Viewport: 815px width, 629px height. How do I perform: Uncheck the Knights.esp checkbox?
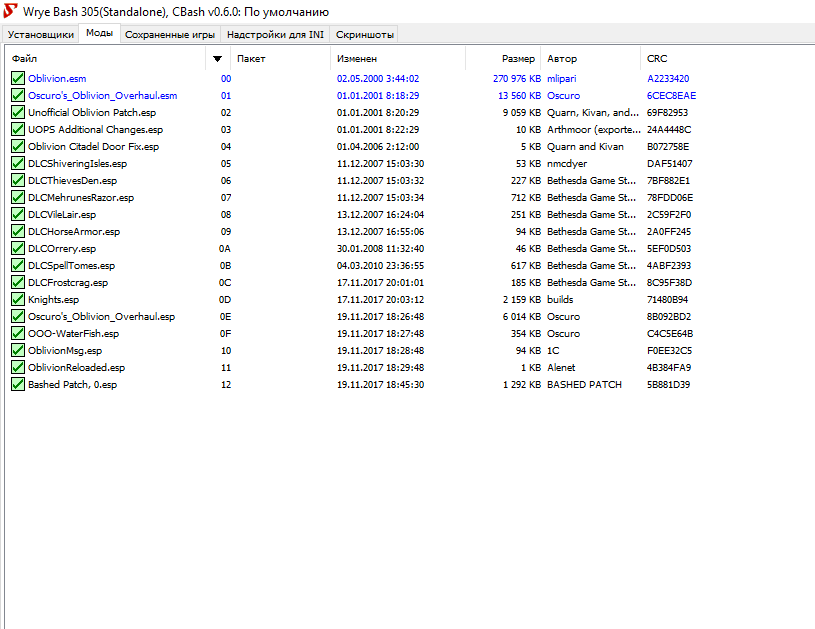click(18, 299)
